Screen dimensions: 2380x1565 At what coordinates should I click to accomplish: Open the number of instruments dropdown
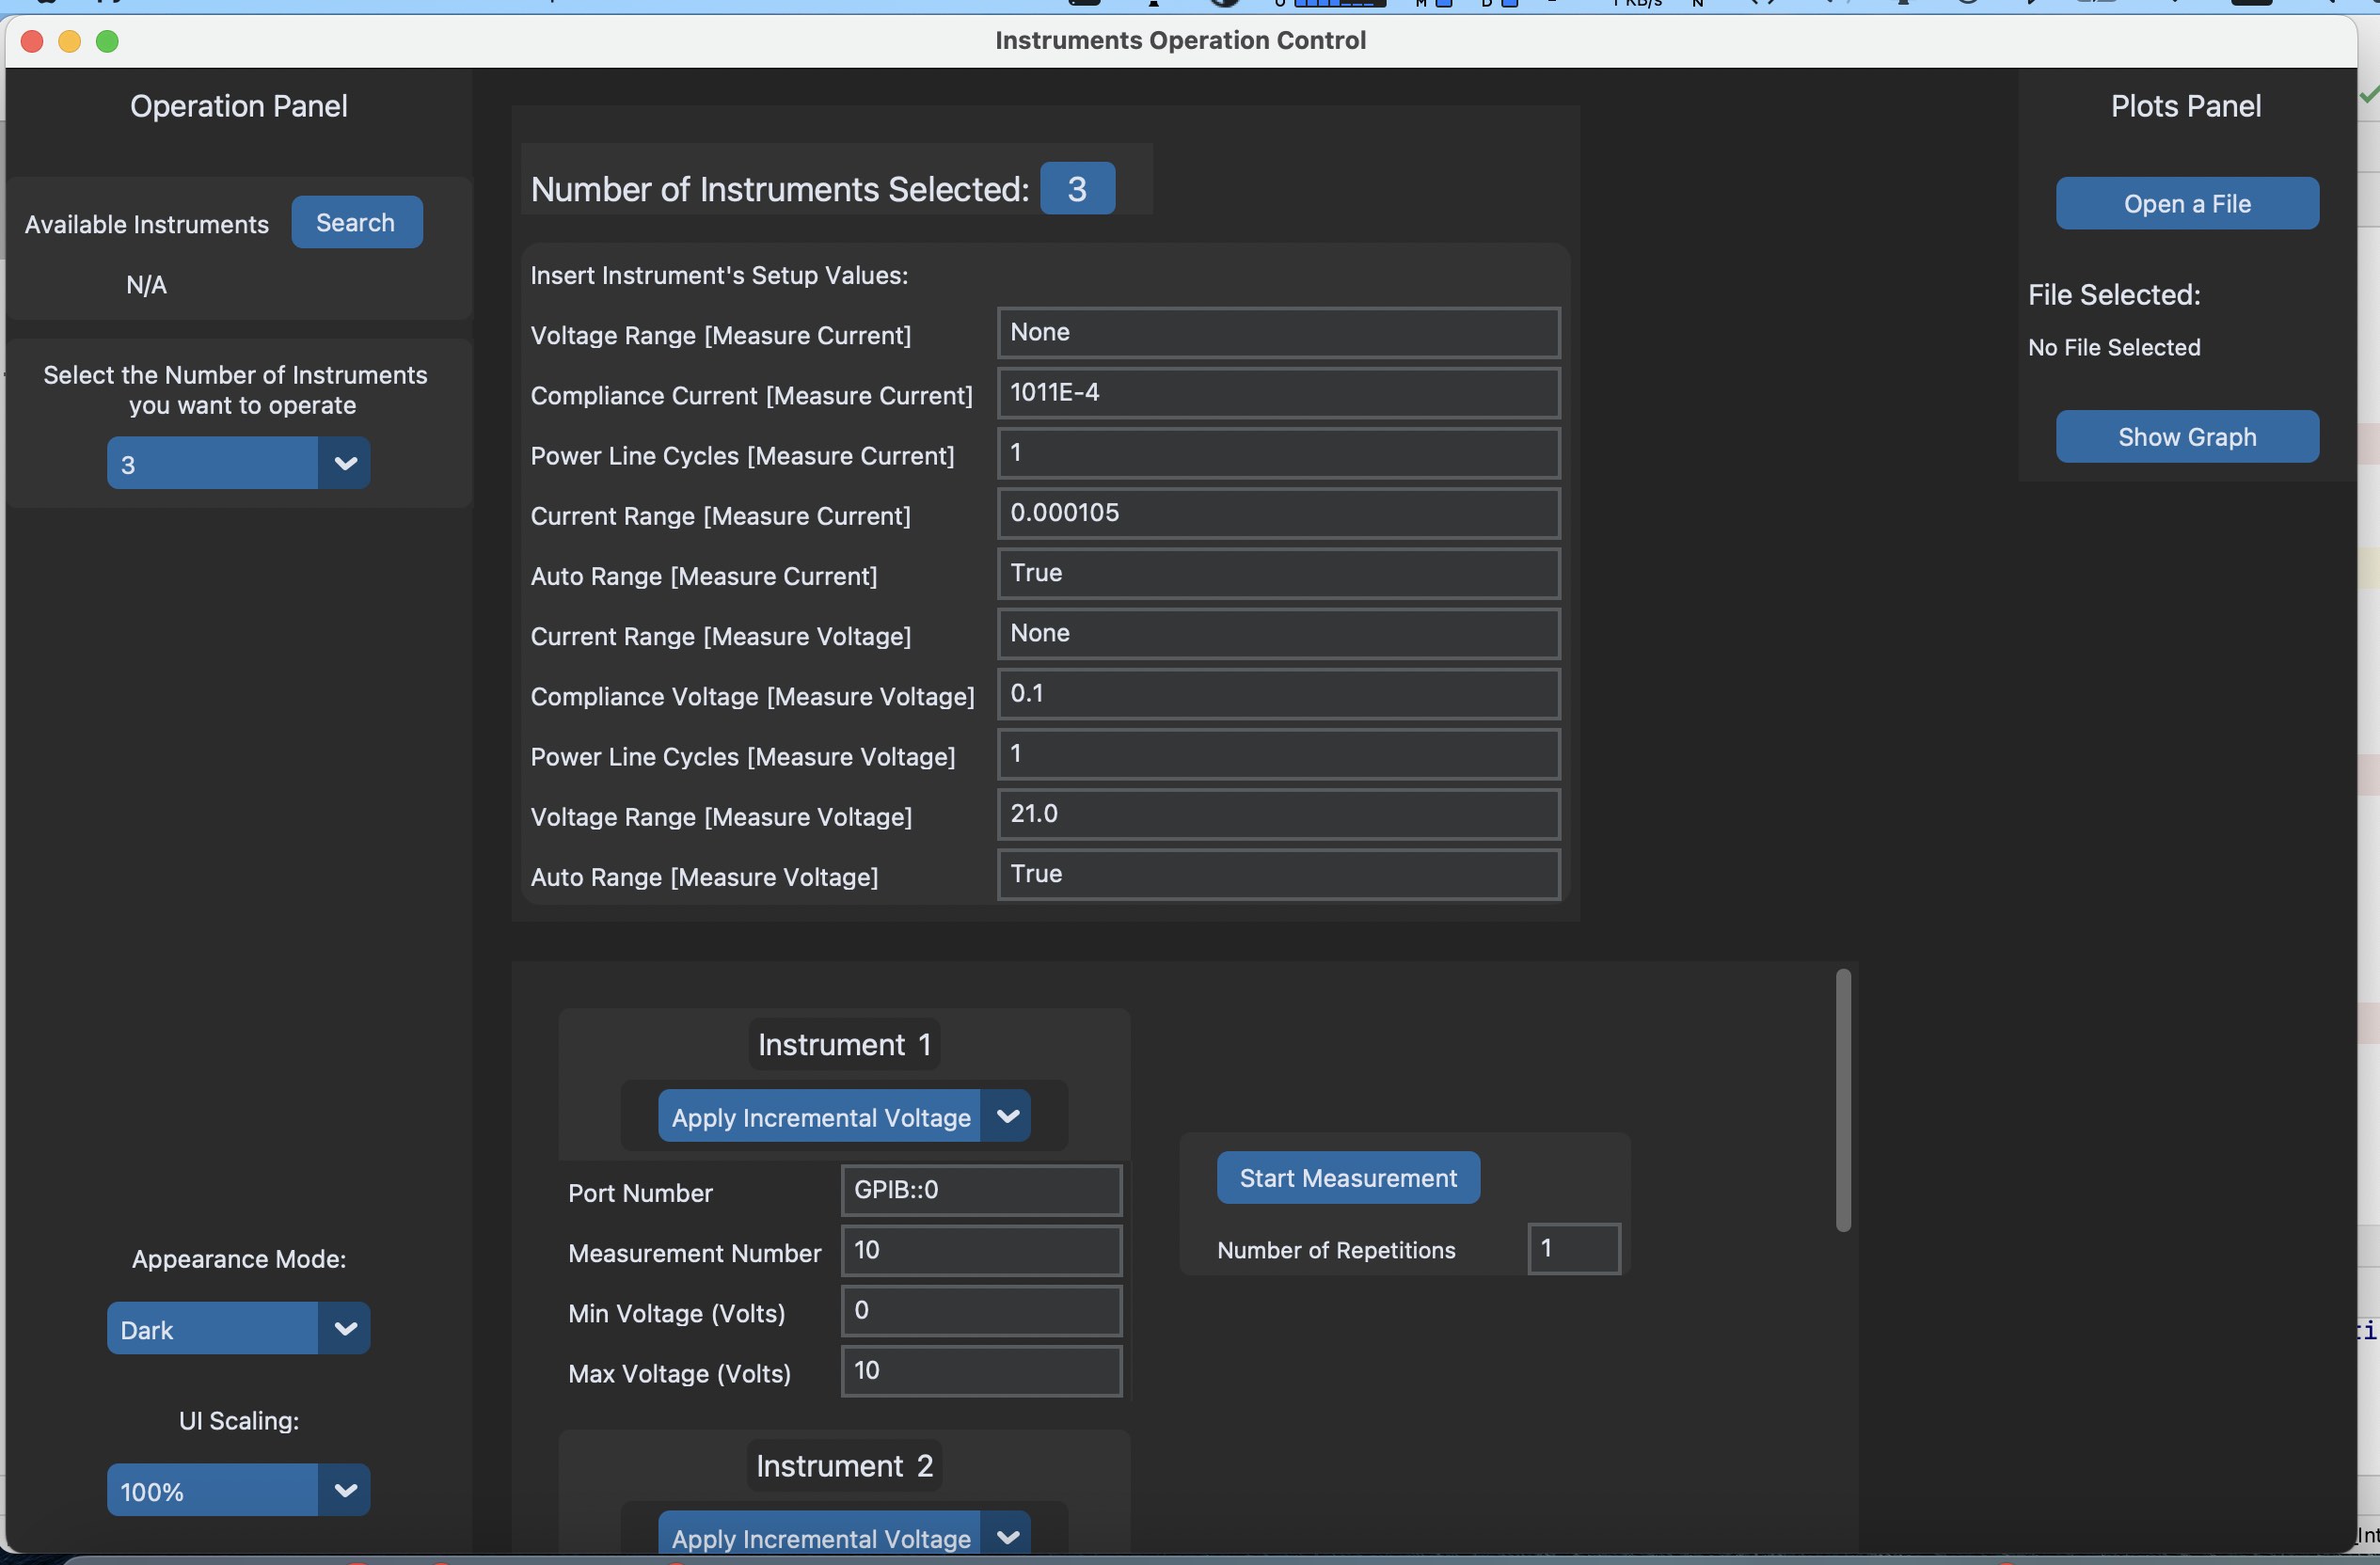[x=238, y=463]
